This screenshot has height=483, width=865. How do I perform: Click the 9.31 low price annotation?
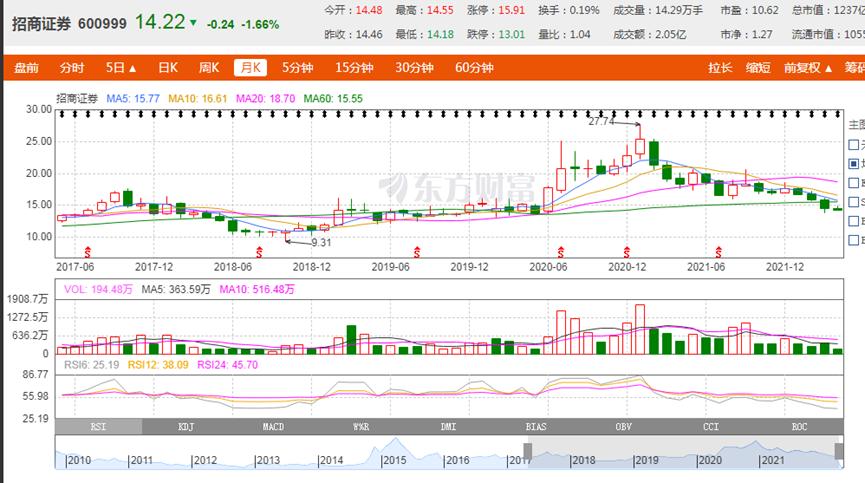tap(321, 243)
